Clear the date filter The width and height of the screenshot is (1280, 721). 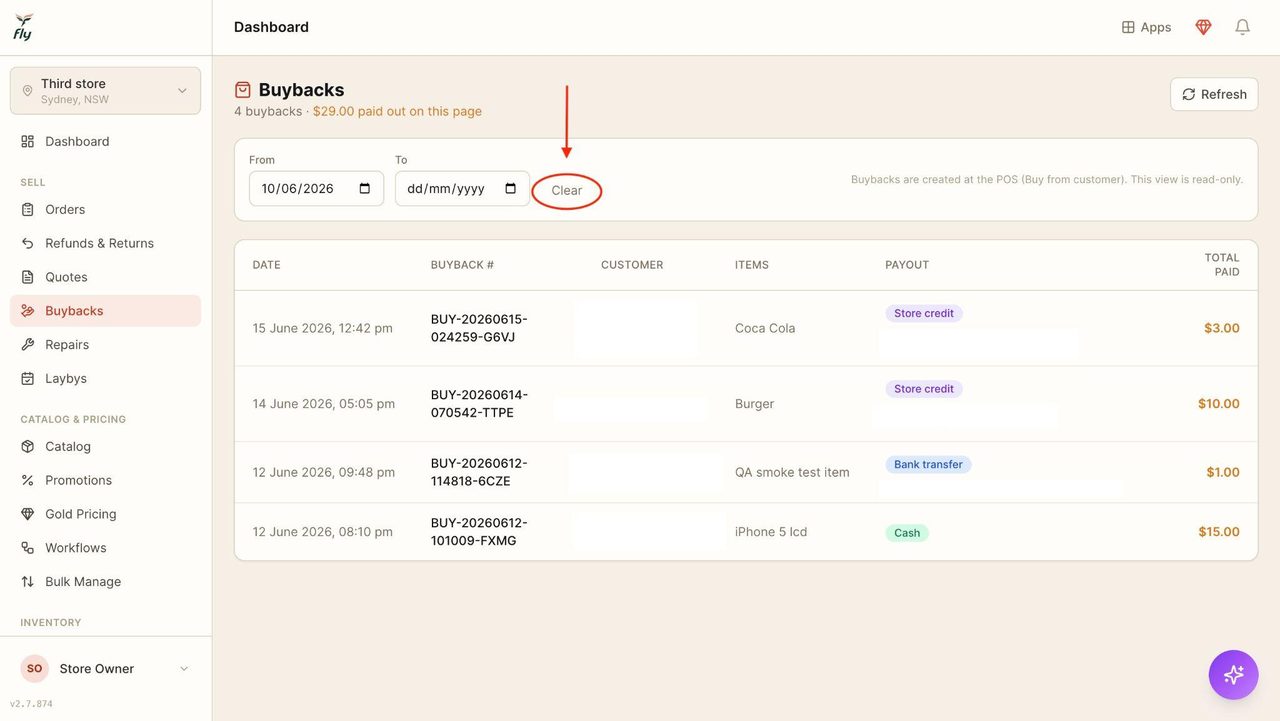[566, 190]
